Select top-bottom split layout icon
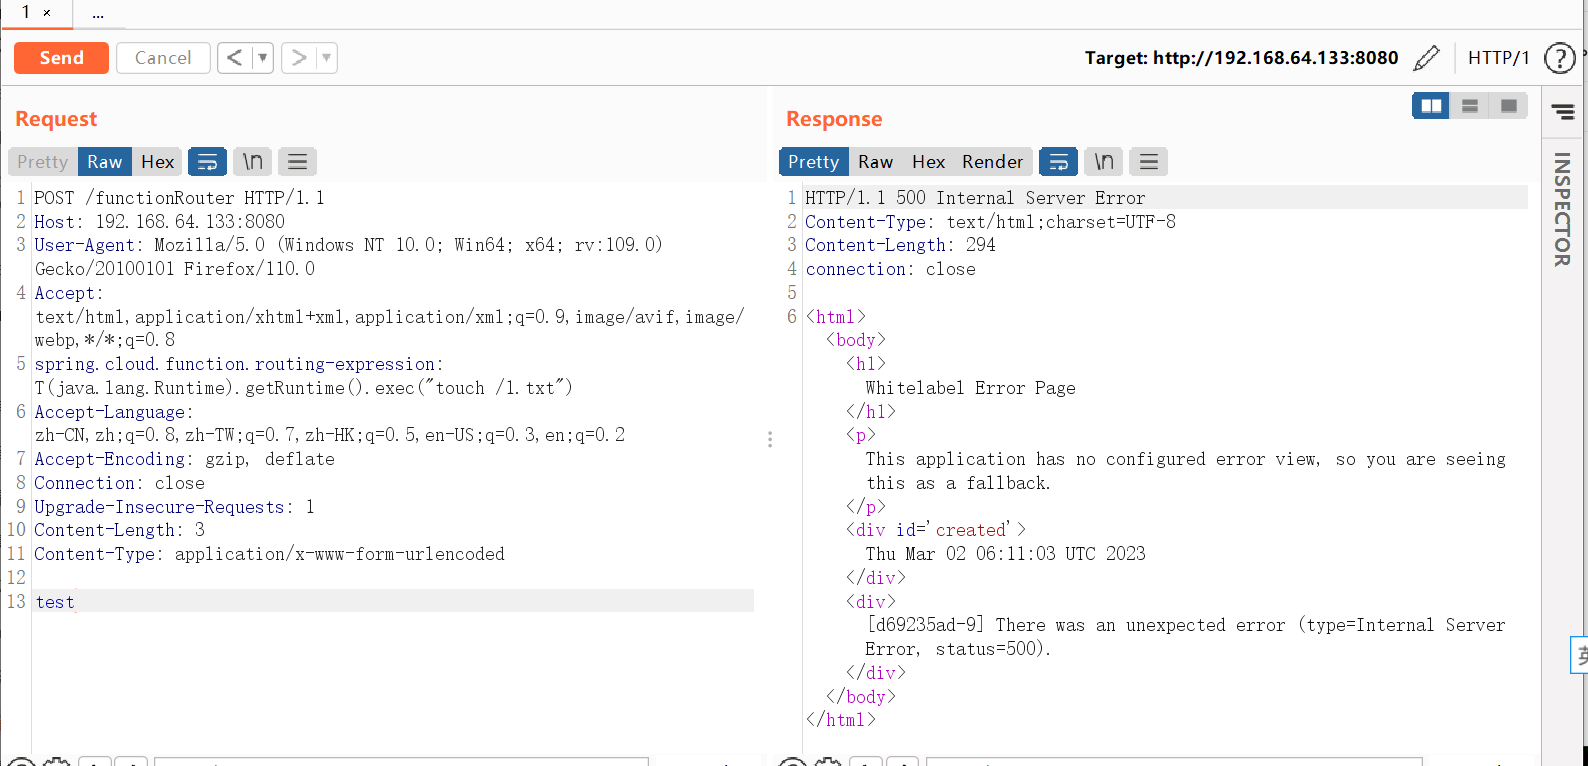Viewport: 1588px width, 766px height. point(1470,105)
